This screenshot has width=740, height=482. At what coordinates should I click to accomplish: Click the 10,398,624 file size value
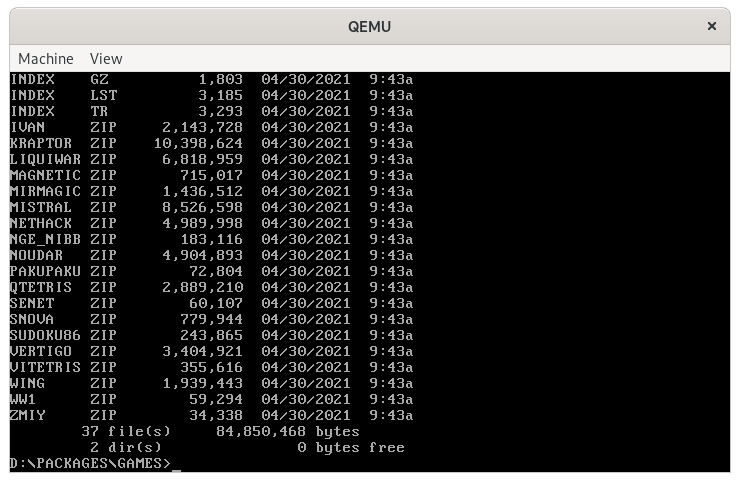(198, 143)
